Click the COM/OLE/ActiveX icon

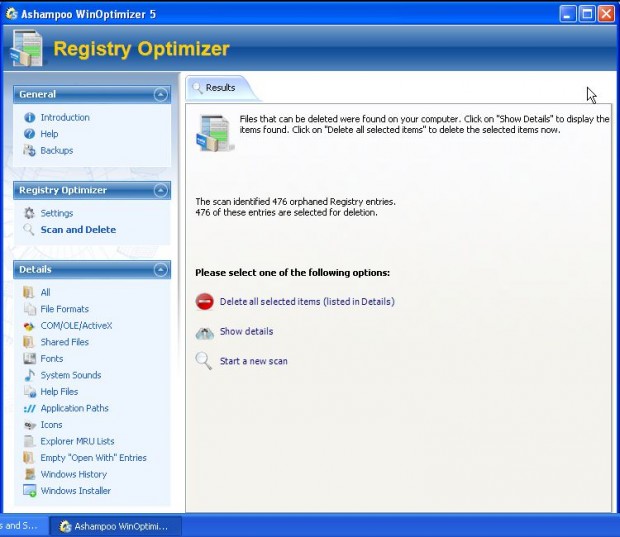click(x=29, y=326)
